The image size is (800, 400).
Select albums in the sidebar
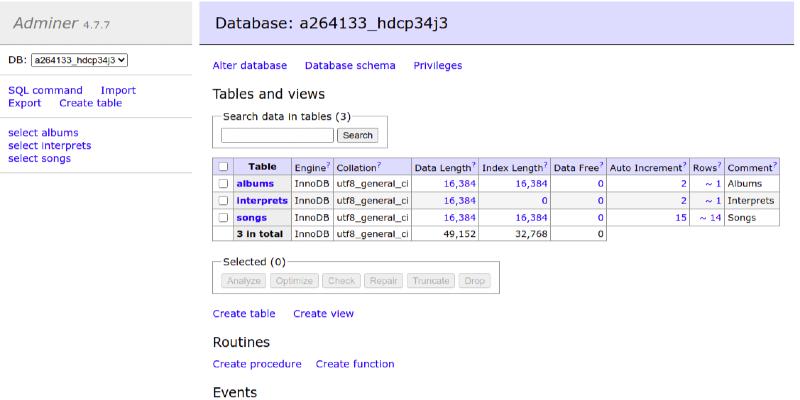43,132
